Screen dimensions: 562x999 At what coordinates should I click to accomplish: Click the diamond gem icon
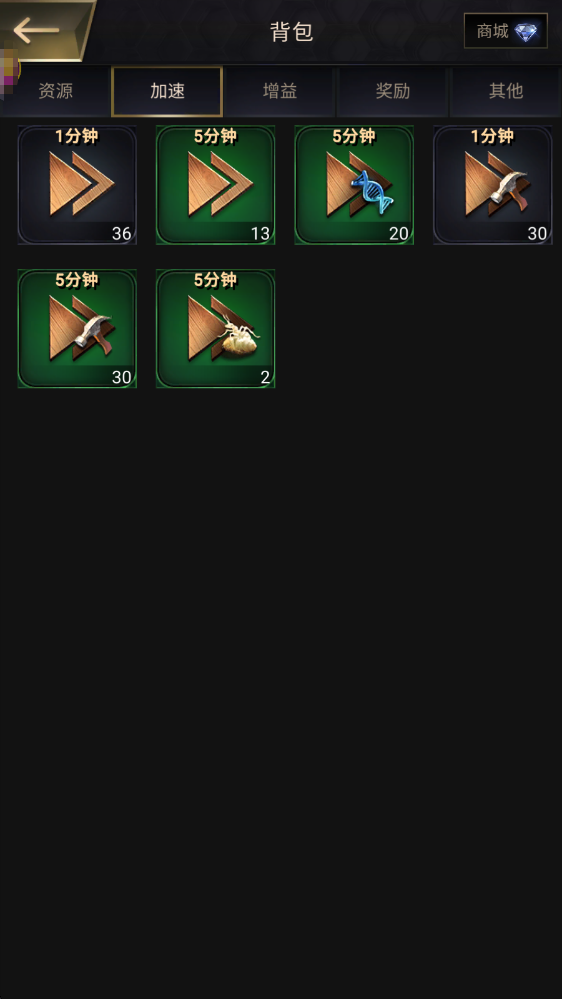point(526,32)
